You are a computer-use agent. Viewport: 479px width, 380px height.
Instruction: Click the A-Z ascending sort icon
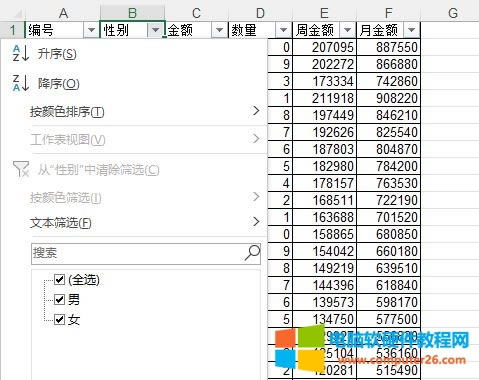pos(21,54)
